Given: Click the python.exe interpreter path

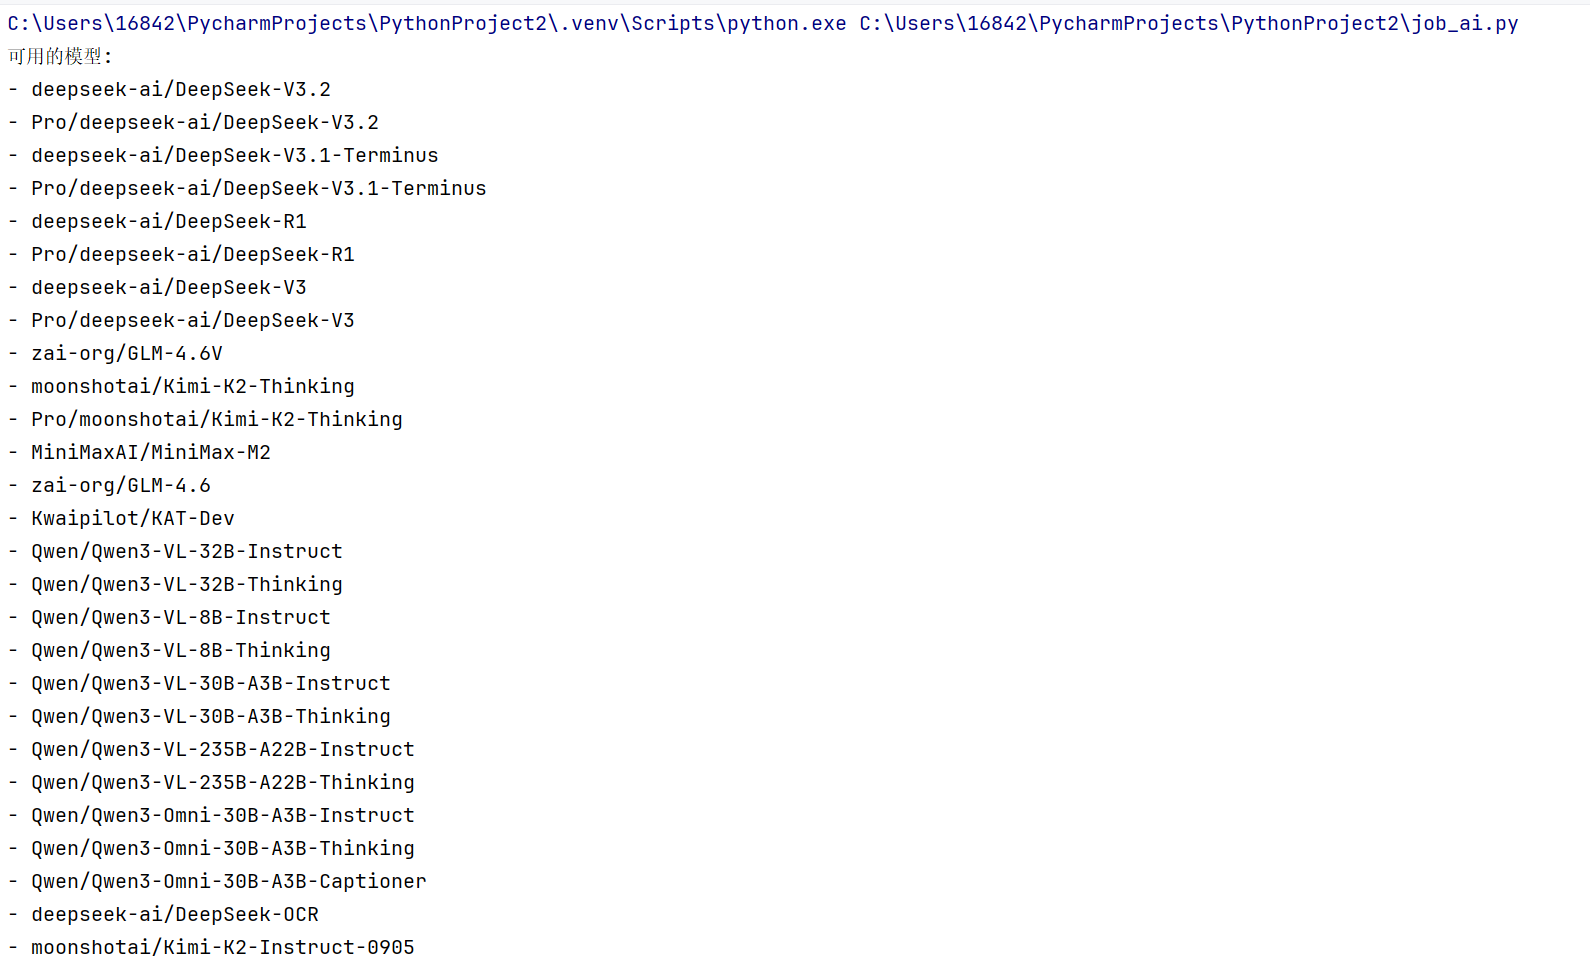Looking at the screenshot, I should [x=427, y=23].
